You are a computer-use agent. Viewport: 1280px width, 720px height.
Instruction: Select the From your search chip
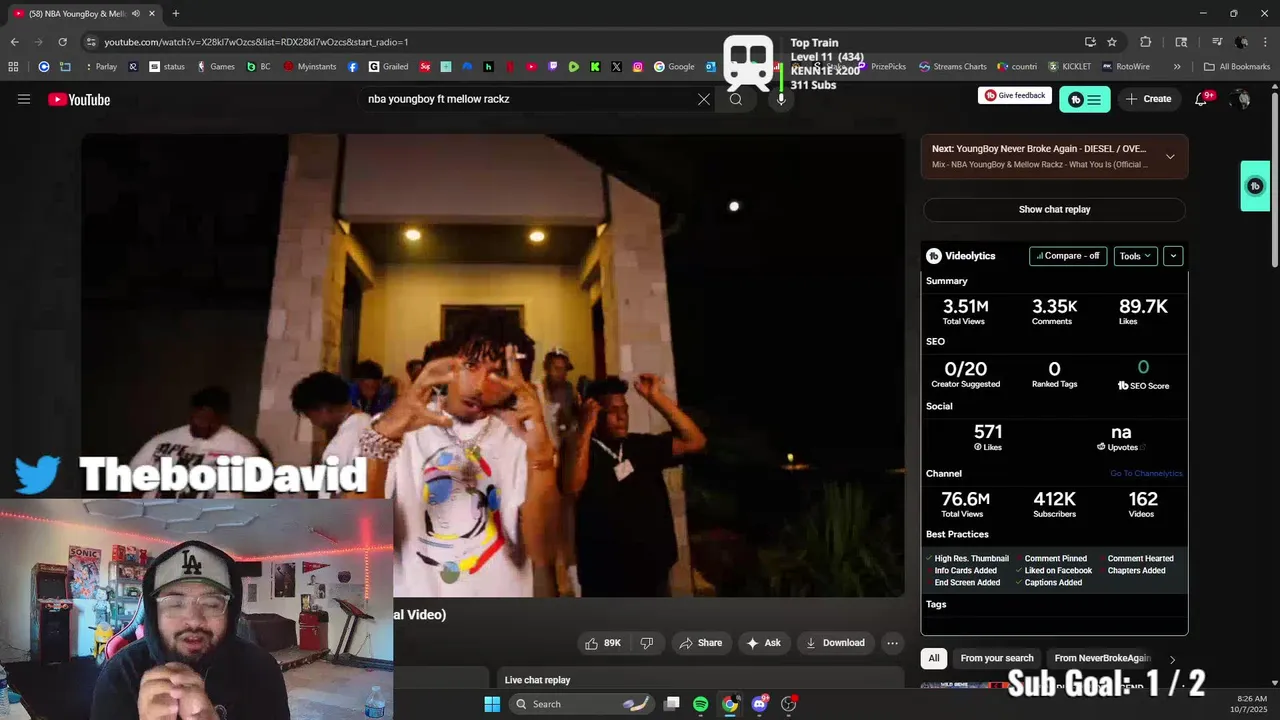point(997,658)
